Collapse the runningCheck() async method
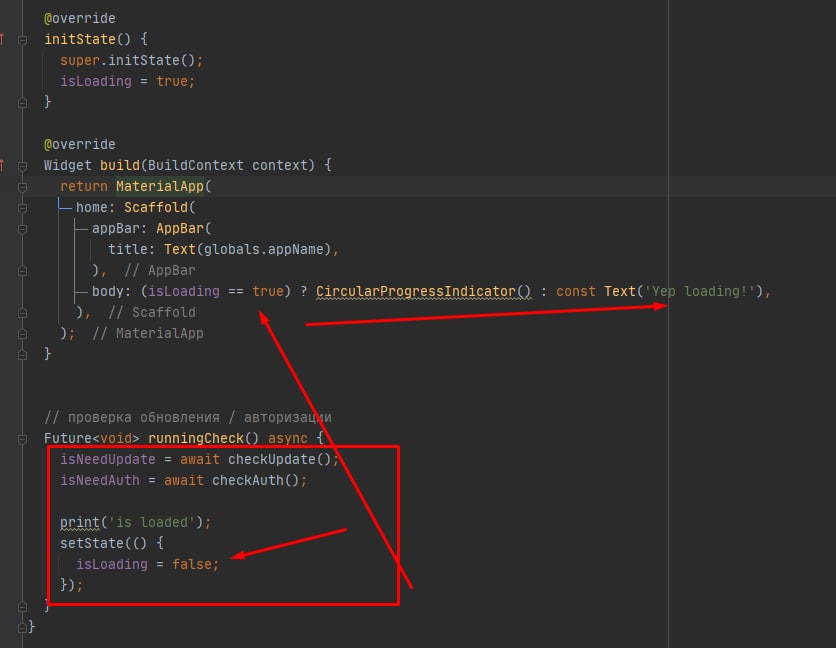This screenshot has height=648, width=836. pyautogui.click(x=22, y=439)
